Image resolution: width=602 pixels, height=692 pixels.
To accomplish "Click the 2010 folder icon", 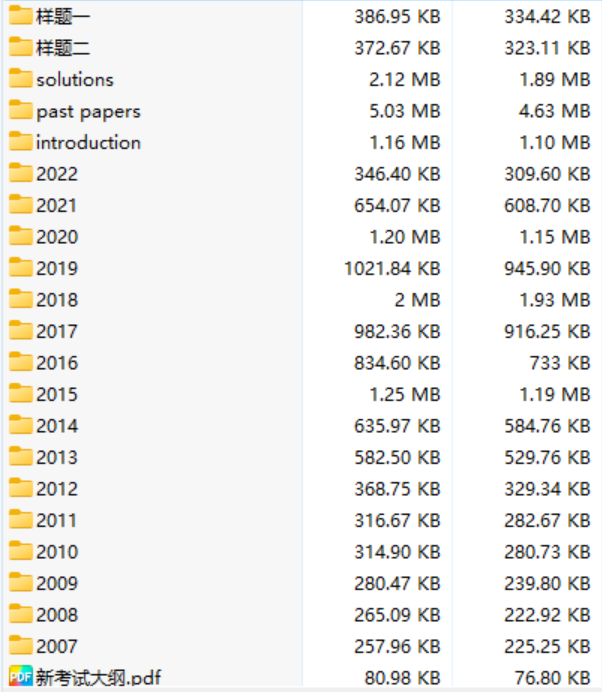I will tap(20, 551).
